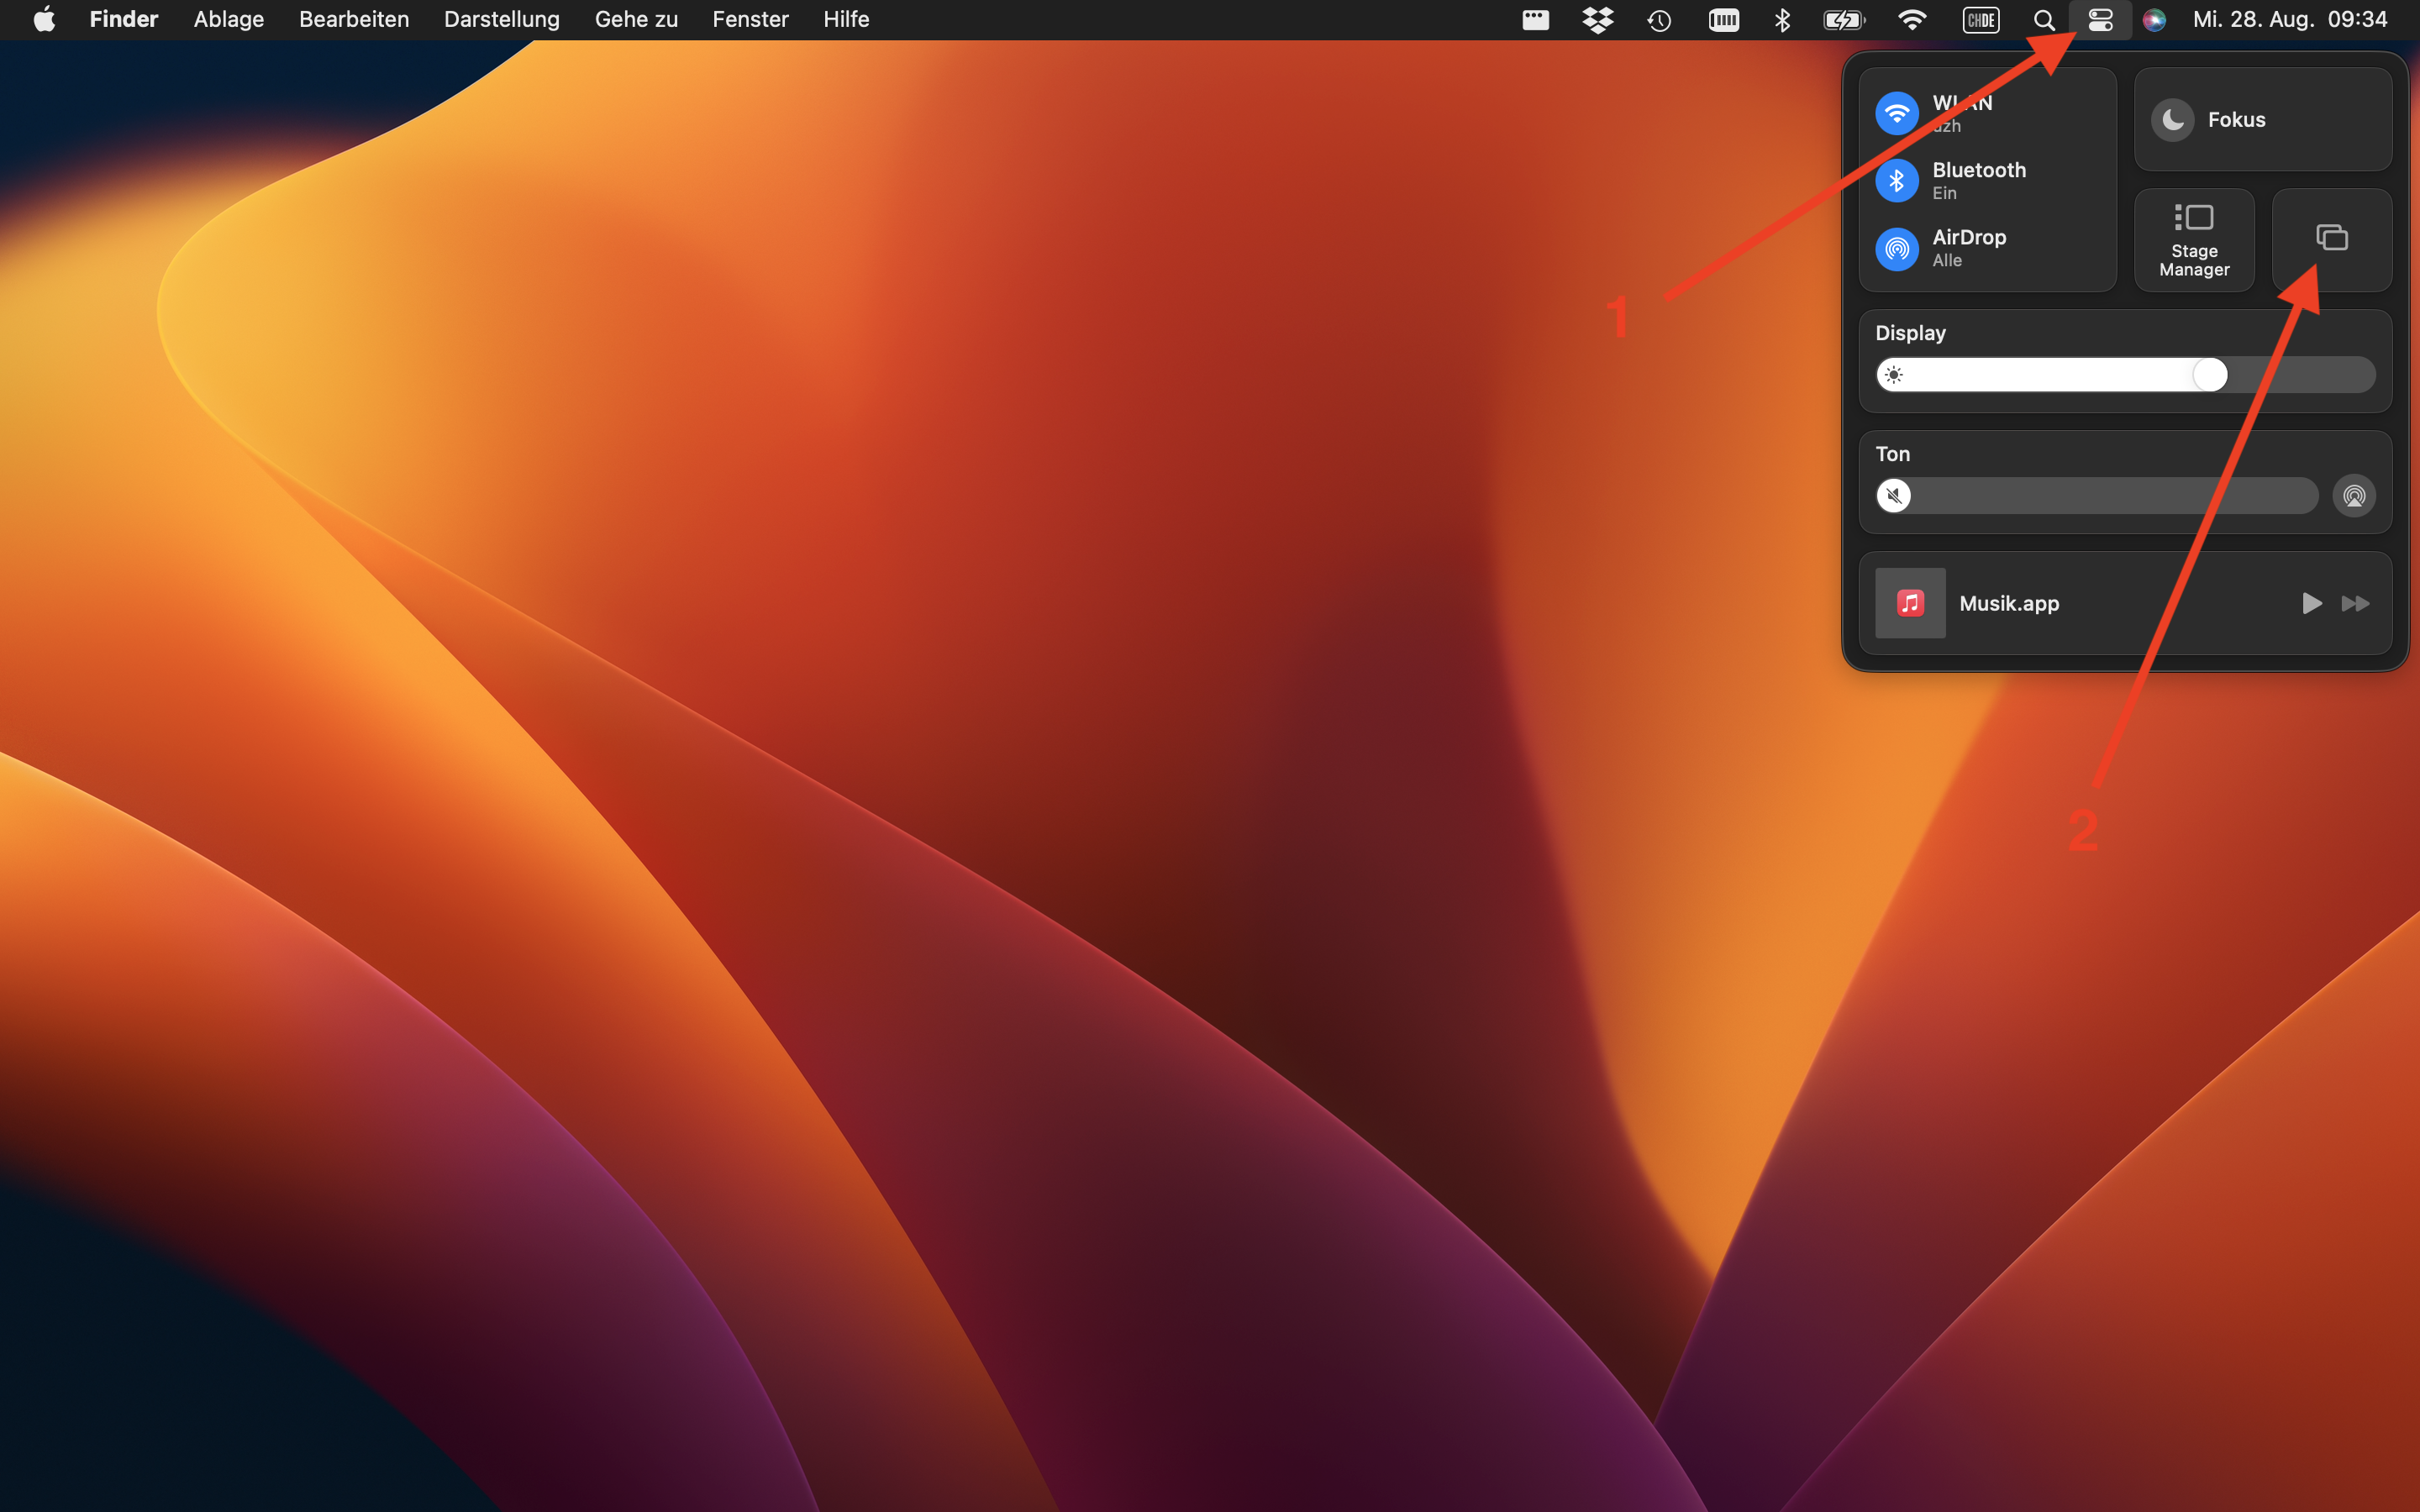Open Spotlight search from the menu bar
Viewport: 2420px width, 1512px height.
point(2043,19)
